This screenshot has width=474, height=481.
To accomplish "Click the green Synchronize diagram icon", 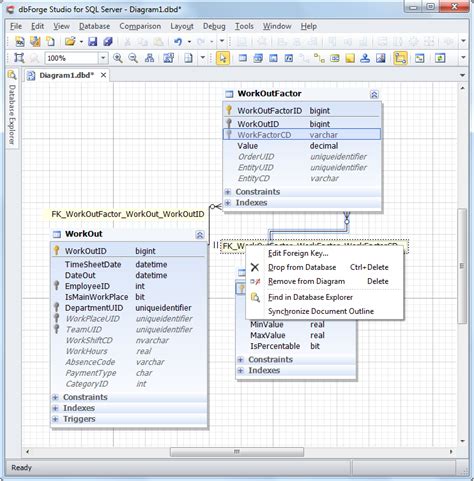I will point(440,58).
